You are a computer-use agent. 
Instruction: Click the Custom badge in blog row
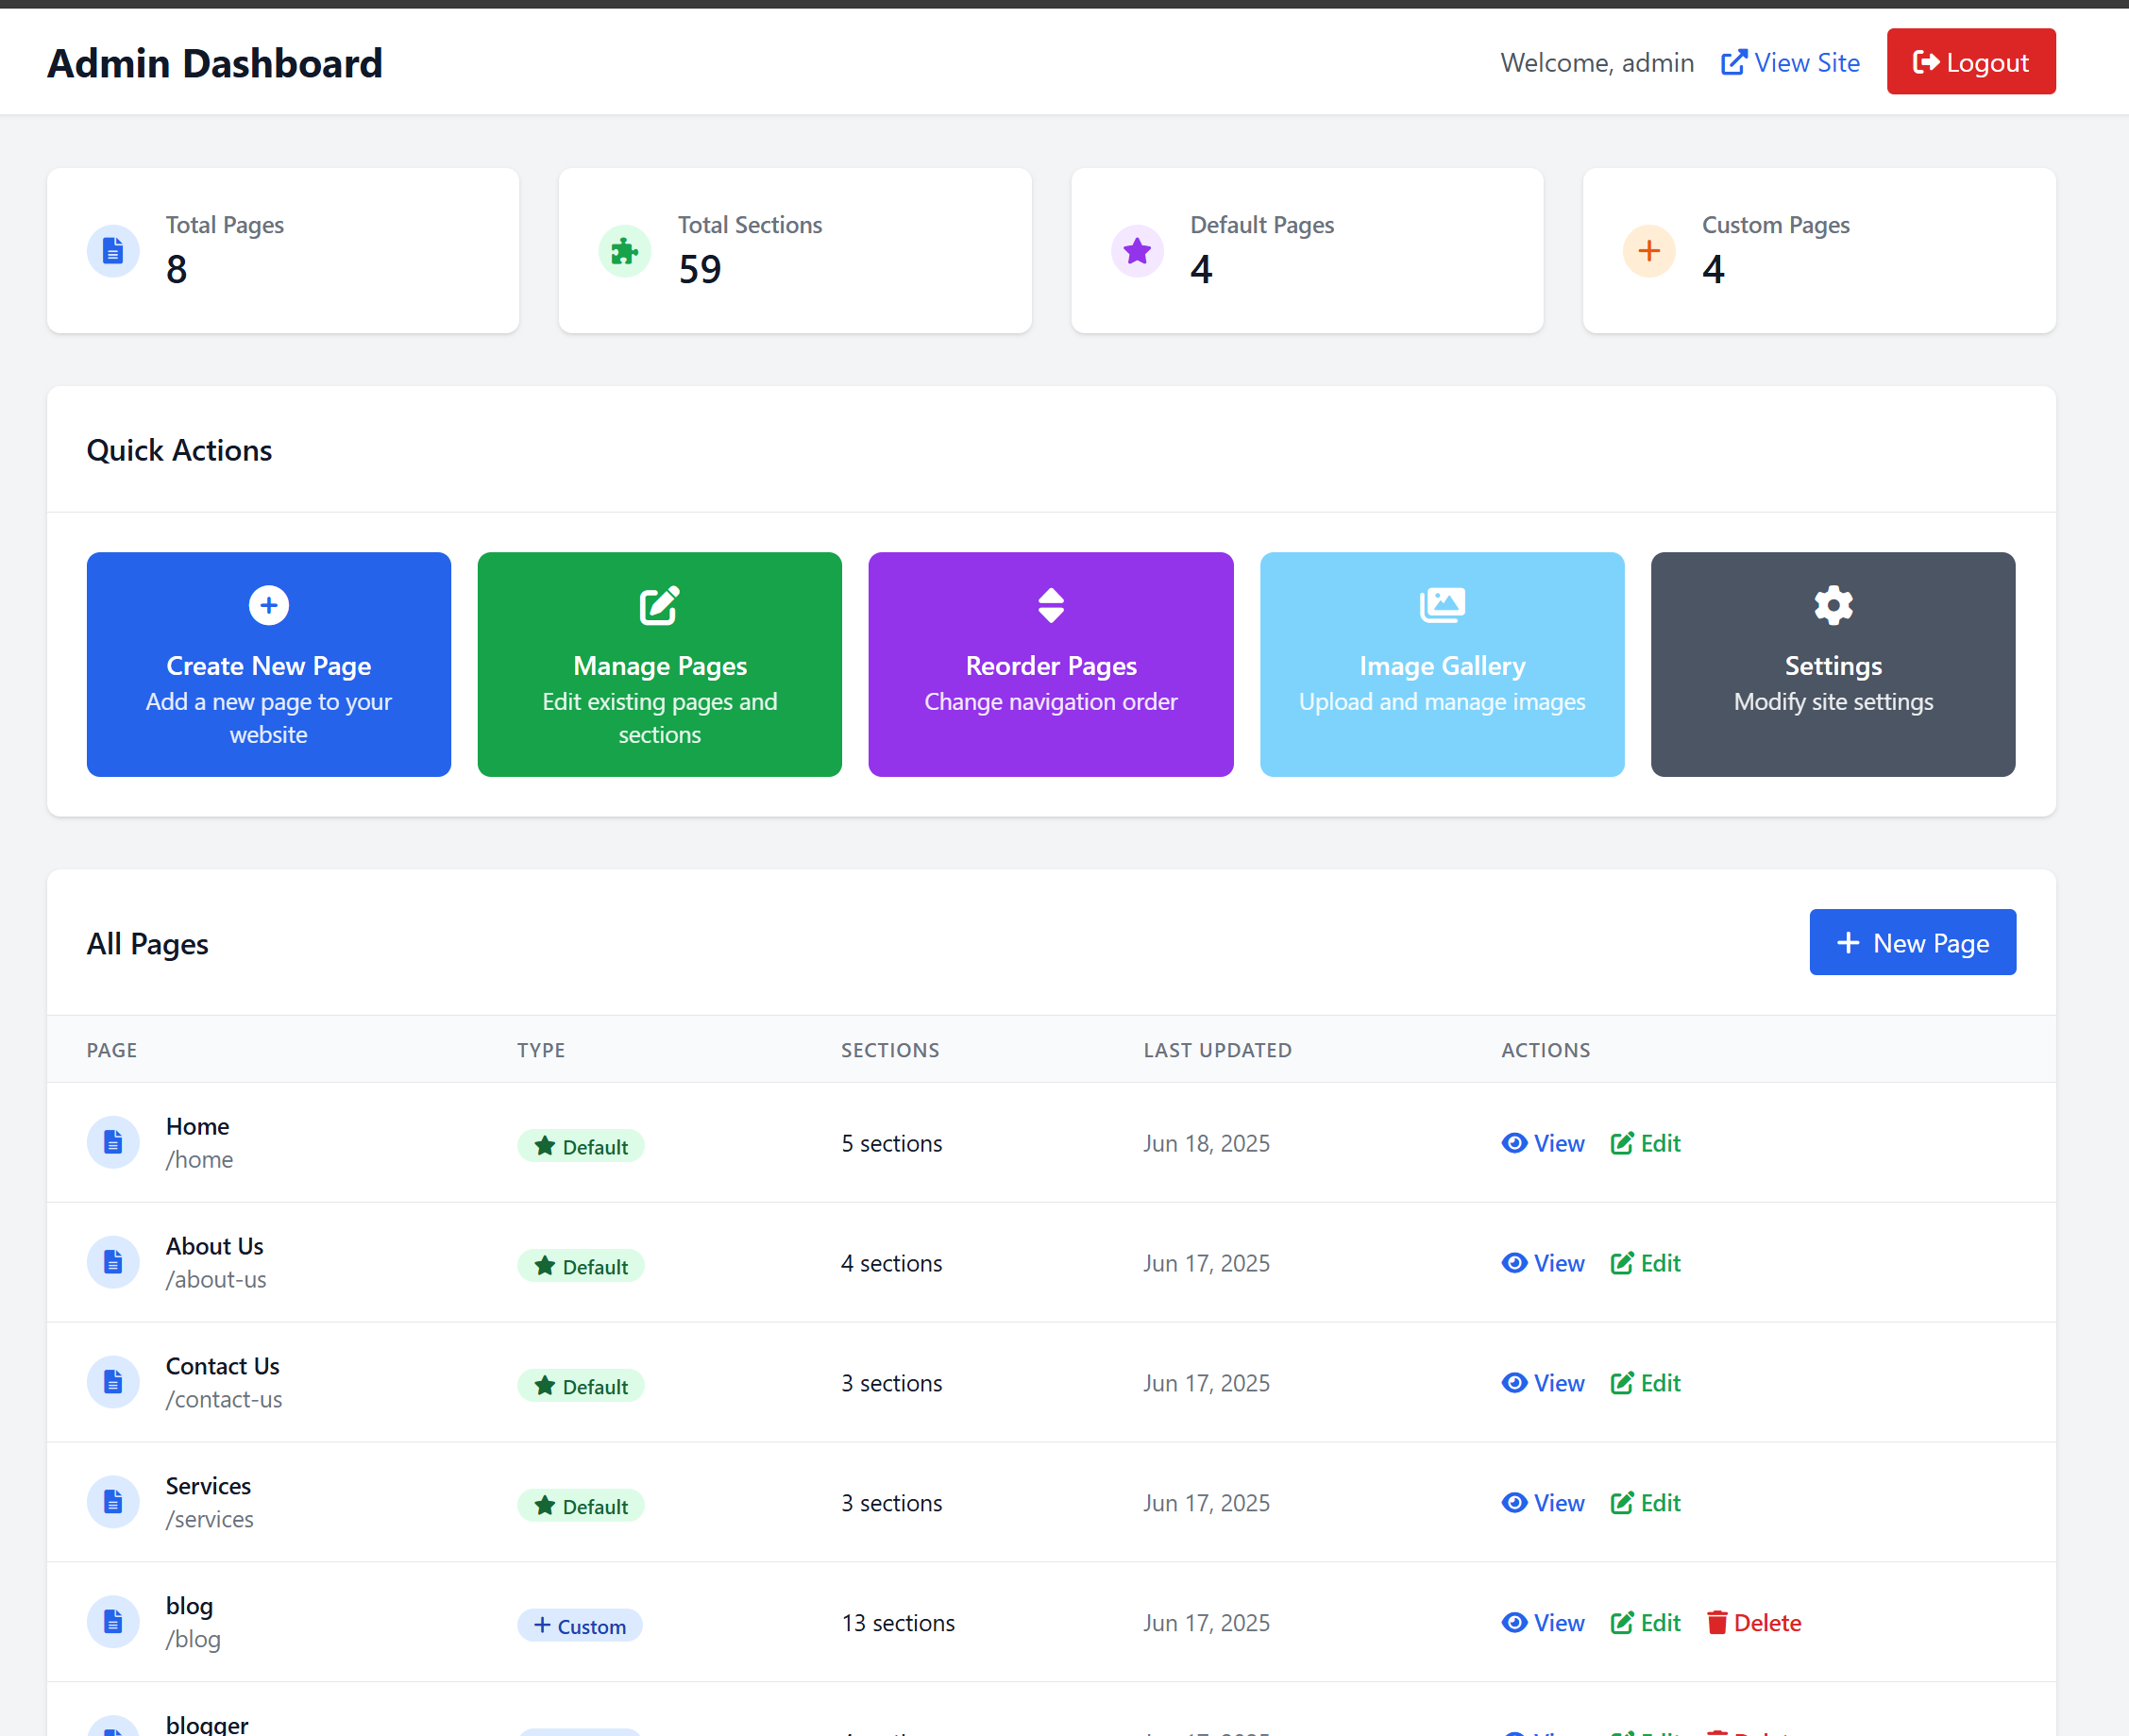click(580, 1626)
